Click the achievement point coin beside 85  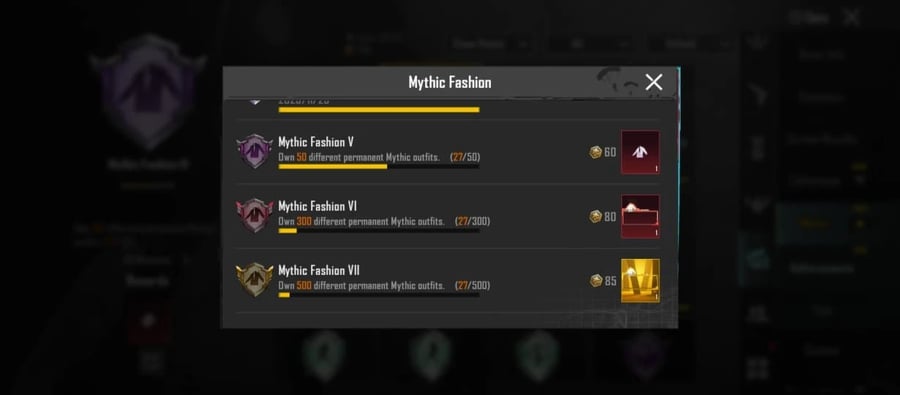(x=596, y=281)
